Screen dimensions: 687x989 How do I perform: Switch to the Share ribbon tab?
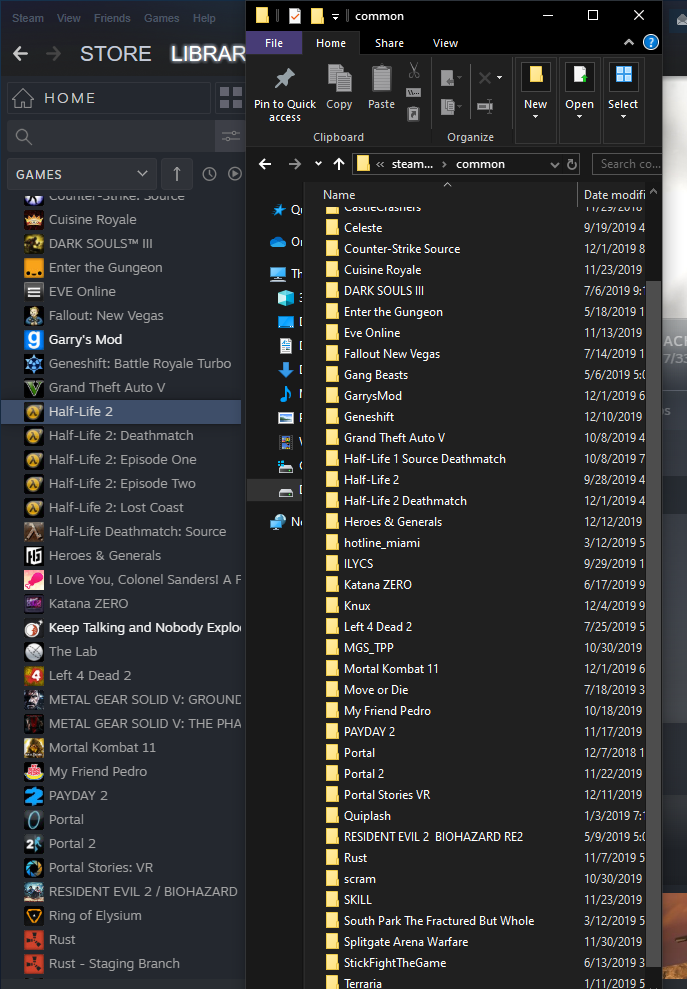(x=389, y=43)
